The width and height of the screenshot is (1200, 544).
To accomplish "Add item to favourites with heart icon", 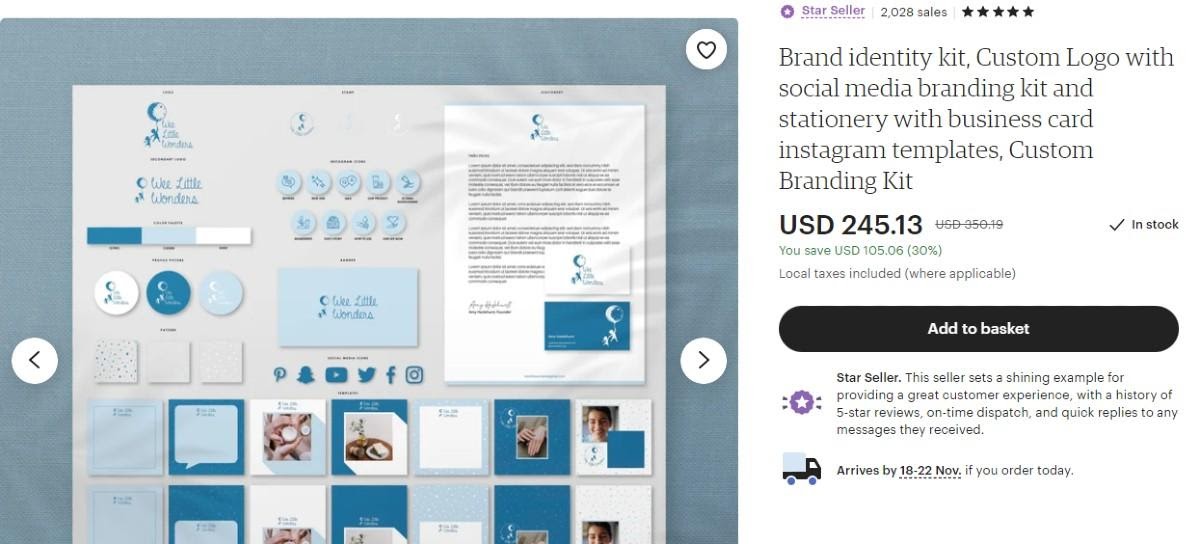I will [x=706, y=50].
